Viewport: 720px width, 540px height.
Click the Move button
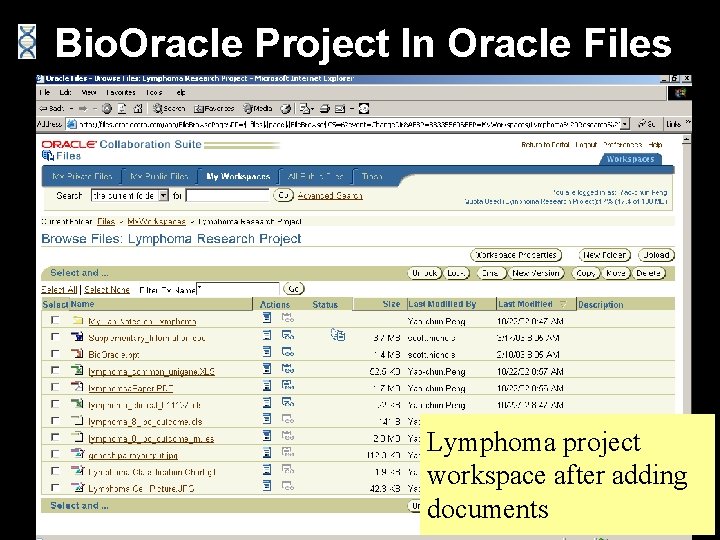[x=616, y=273]
